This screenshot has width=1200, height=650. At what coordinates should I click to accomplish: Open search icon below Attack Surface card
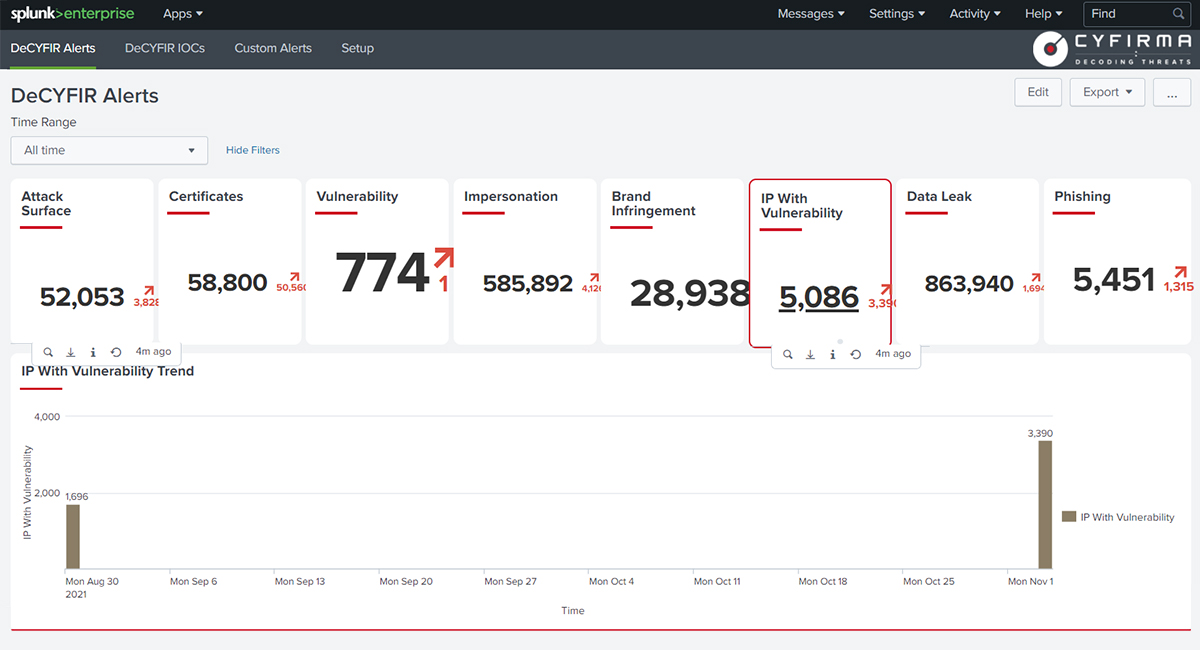point(48,352)
